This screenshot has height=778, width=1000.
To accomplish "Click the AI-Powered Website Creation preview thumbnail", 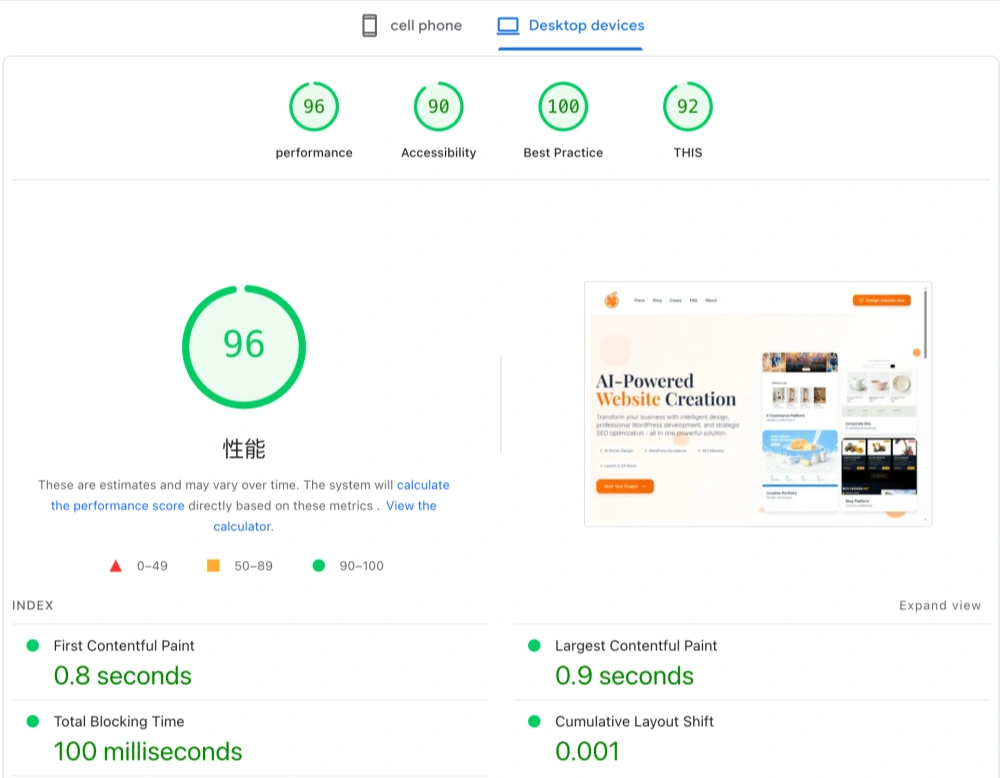I will coord(757,403).
